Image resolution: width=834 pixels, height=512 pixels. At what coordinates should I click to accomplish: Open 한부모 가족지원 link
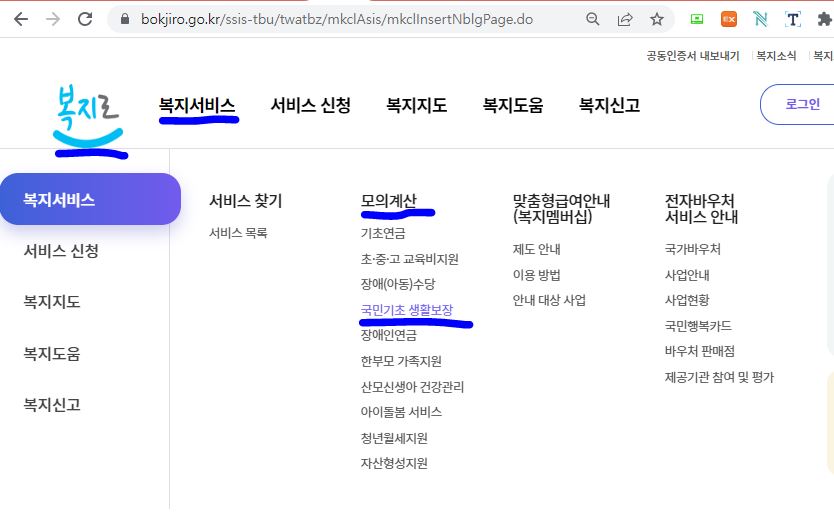point(401,361)
